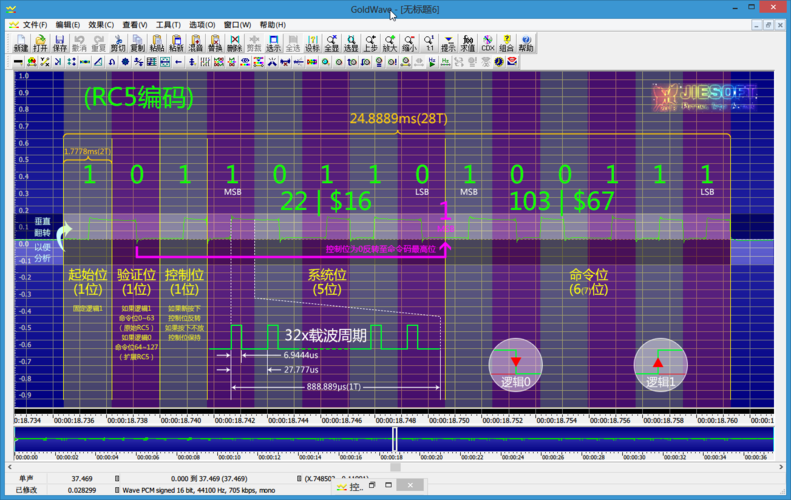Open the 效果(C) menu
Screen dimensions: 791x500
coord(101,25)
